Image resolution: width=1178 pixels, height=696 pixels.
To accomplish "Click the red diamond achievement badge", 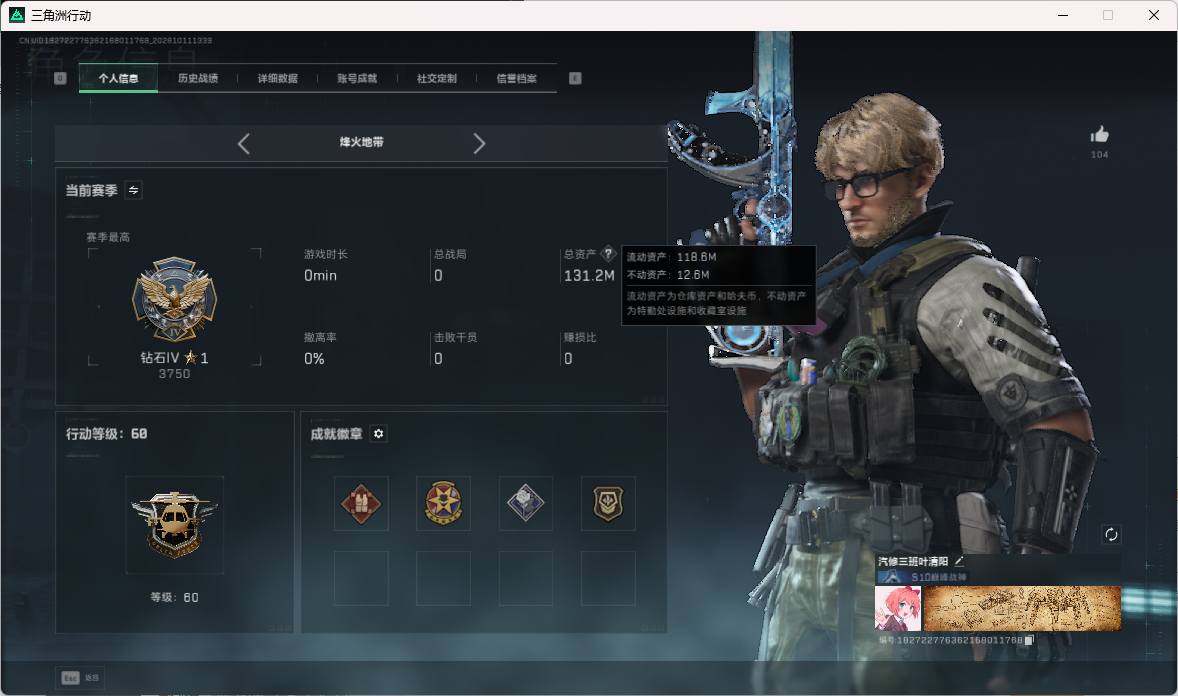I will pos(361,504).
